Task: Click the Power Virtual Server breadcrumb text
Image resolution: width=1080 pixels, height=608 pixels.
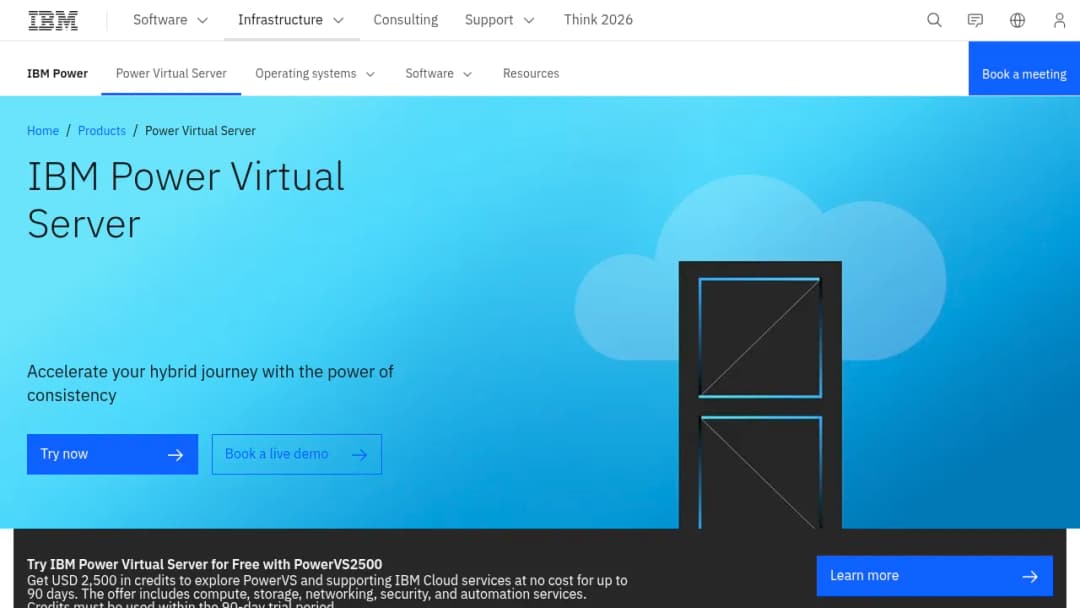Action: 200,131
